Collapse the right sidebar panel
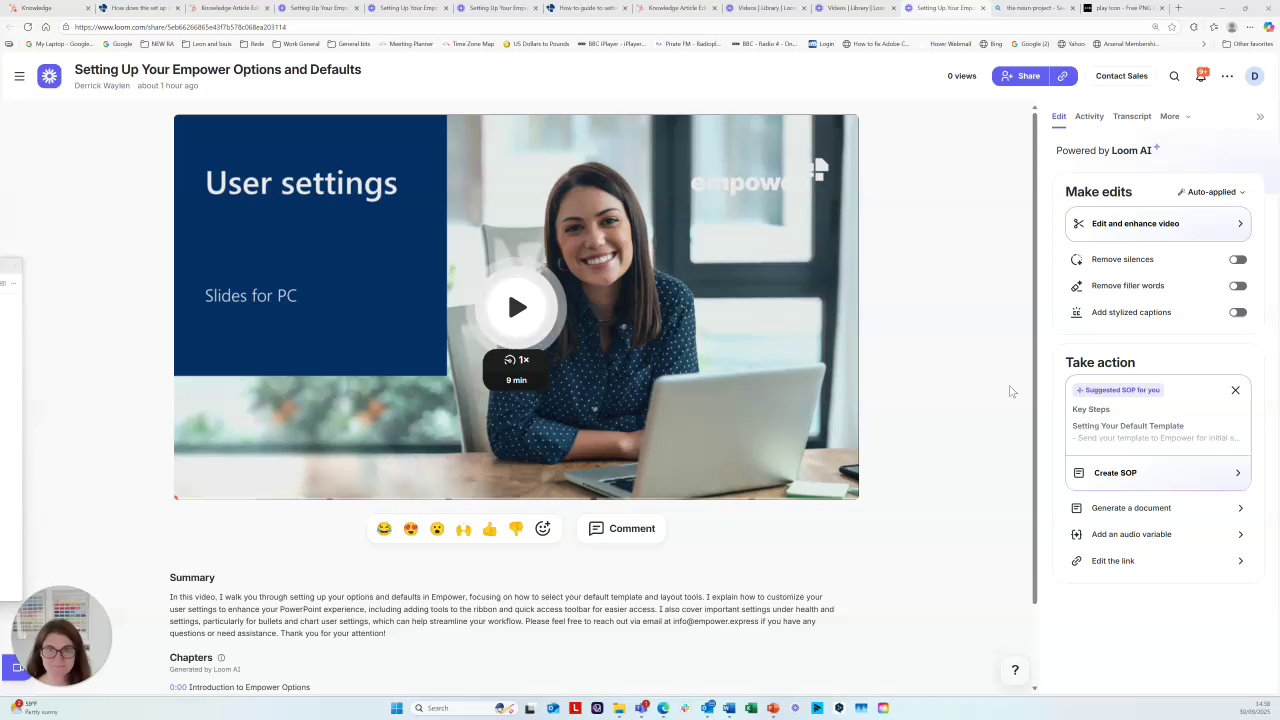Viewport: 1280px width, 720px height. coord(1260,117)
